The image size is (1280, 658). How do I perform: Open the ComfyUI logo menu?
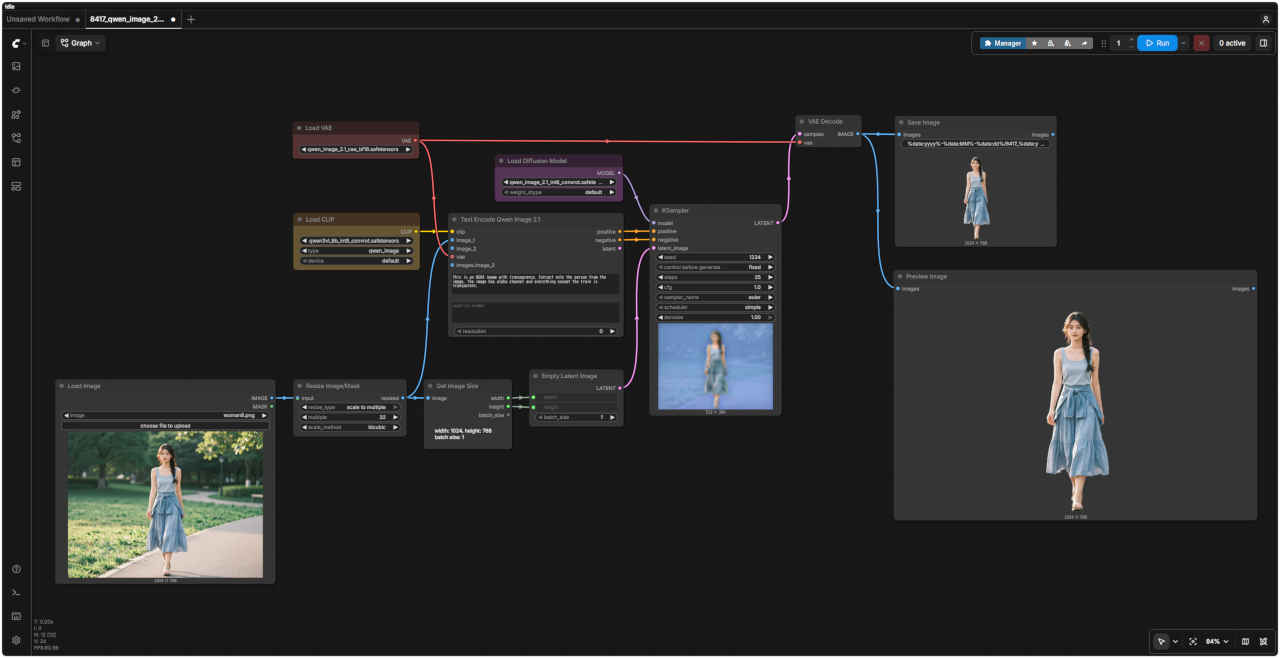coord(16,43)
